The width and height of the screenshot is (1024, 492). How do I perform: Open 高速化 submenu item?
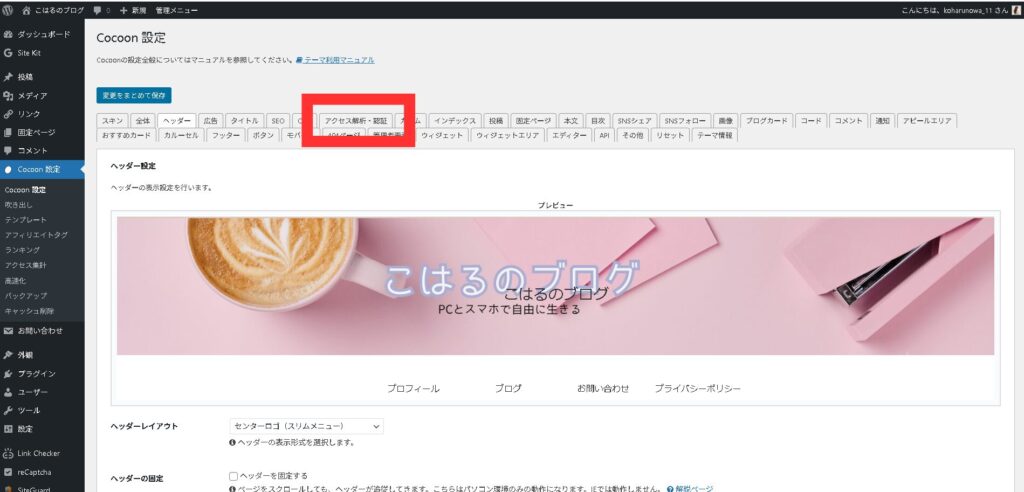[x=15, y=280]
